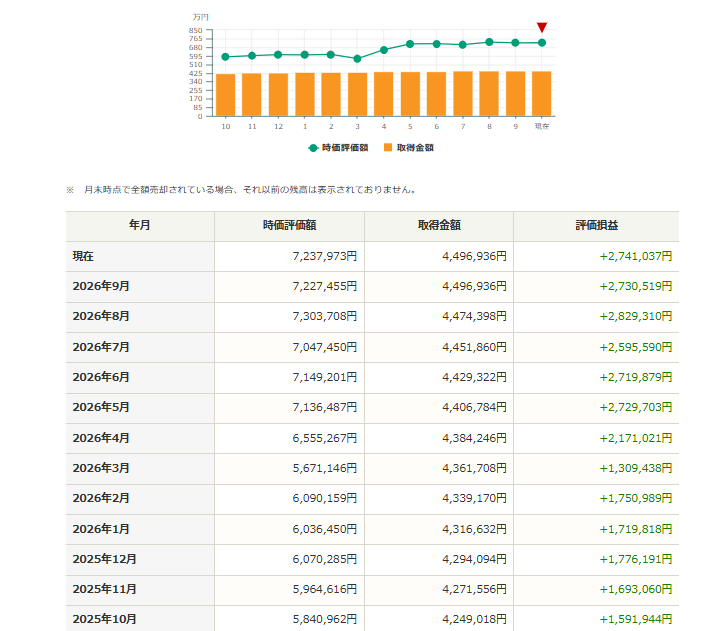Select value 7,227,455円
Screen dimensions: 720x631
coord(325,286)
